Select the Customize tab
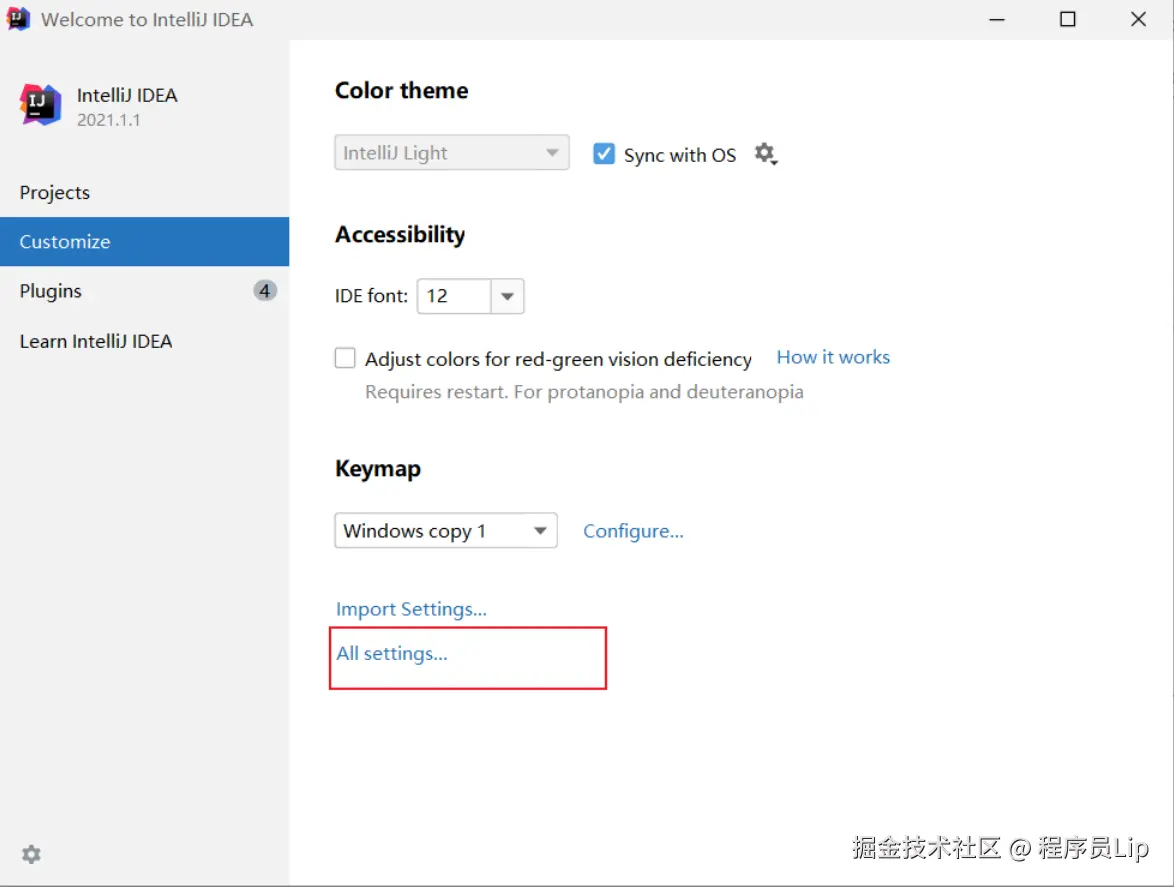1174x887 pixels. click(x=145, y=242)
